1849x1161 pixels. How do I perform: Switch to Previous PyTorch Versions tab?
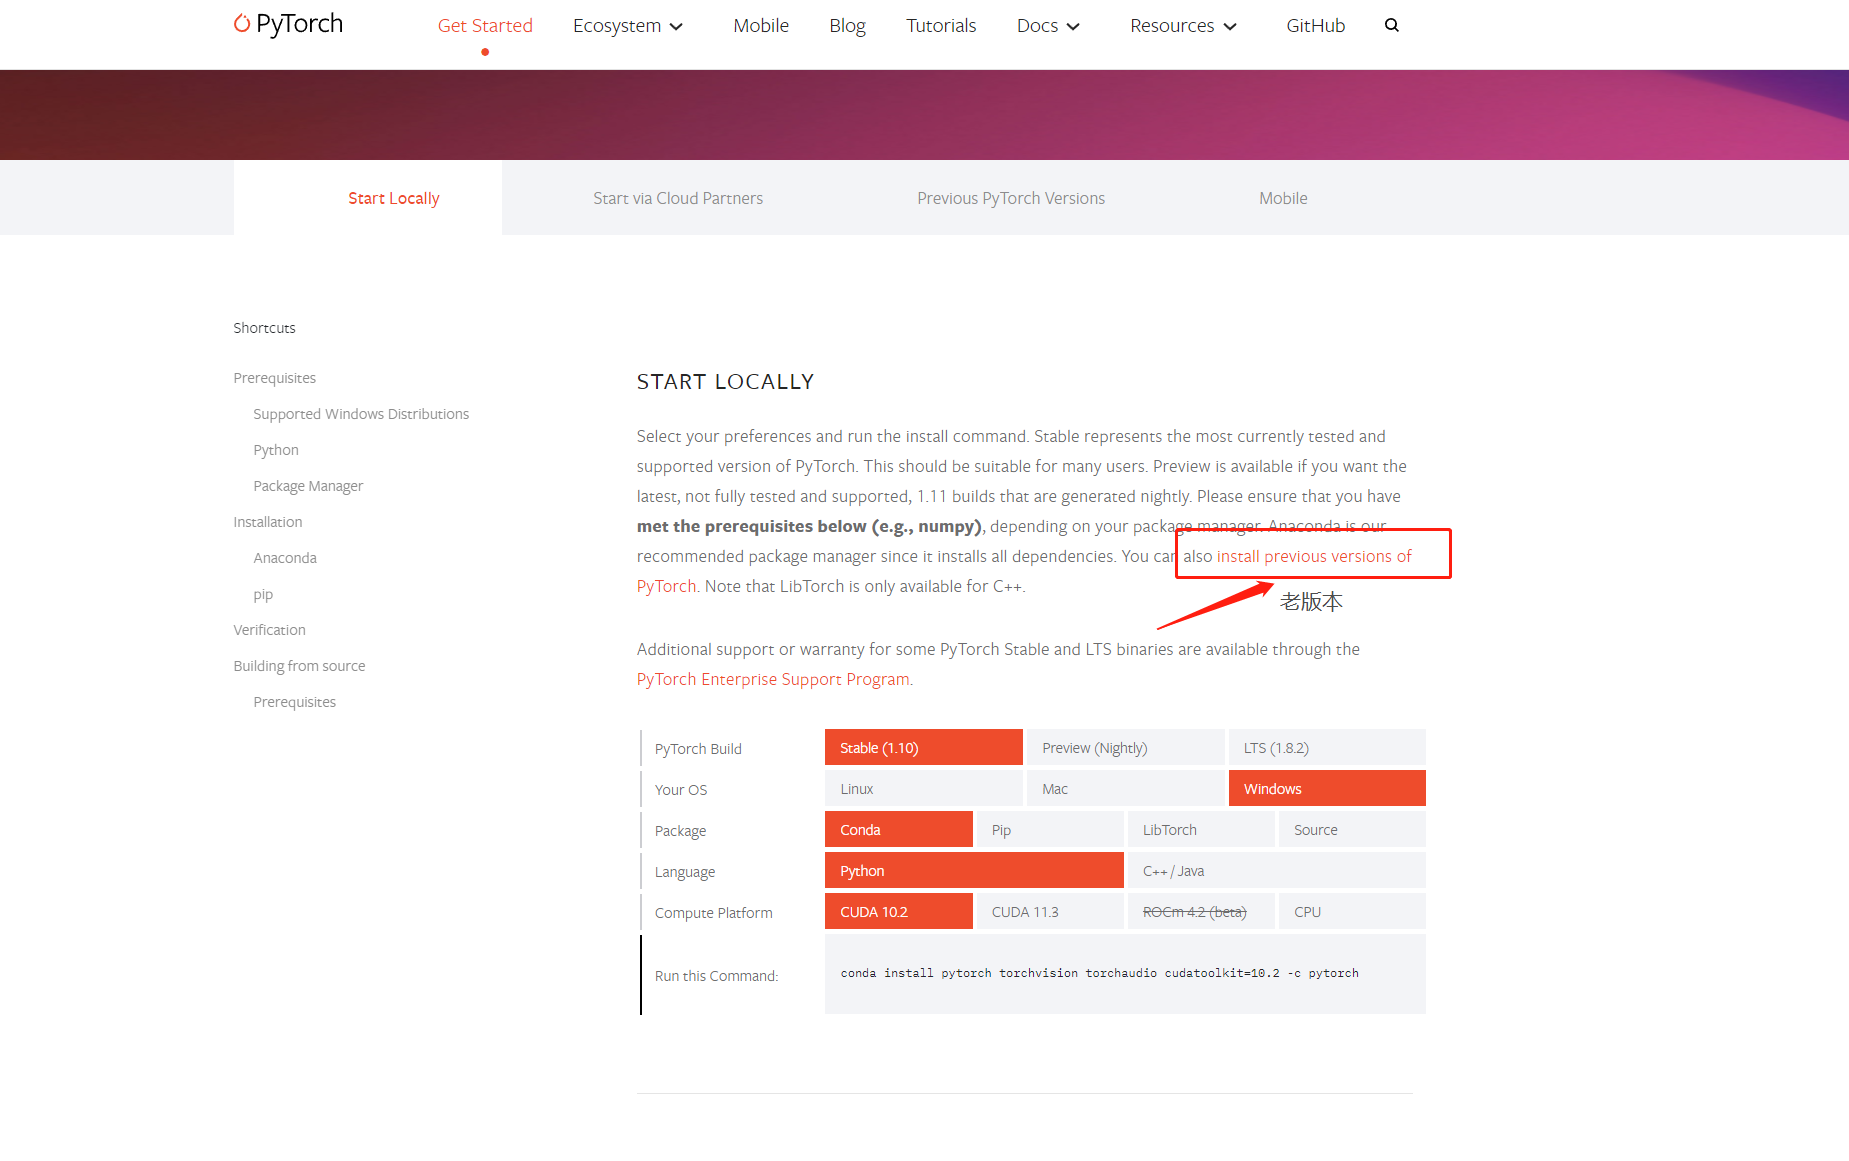1011,198
